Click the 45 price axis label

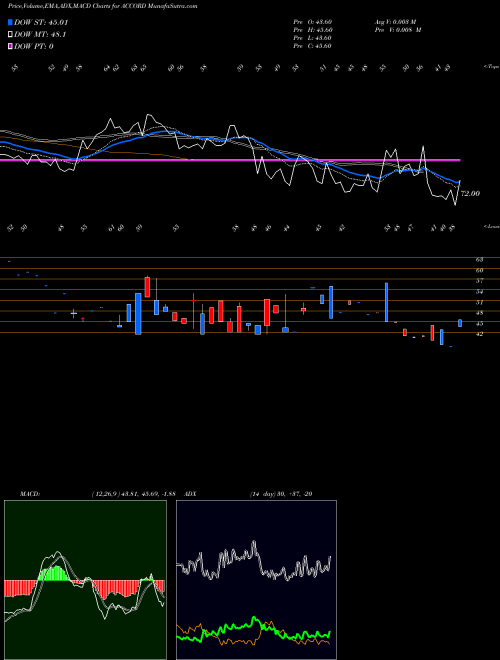pyautogui.click(x=480, y=324)
